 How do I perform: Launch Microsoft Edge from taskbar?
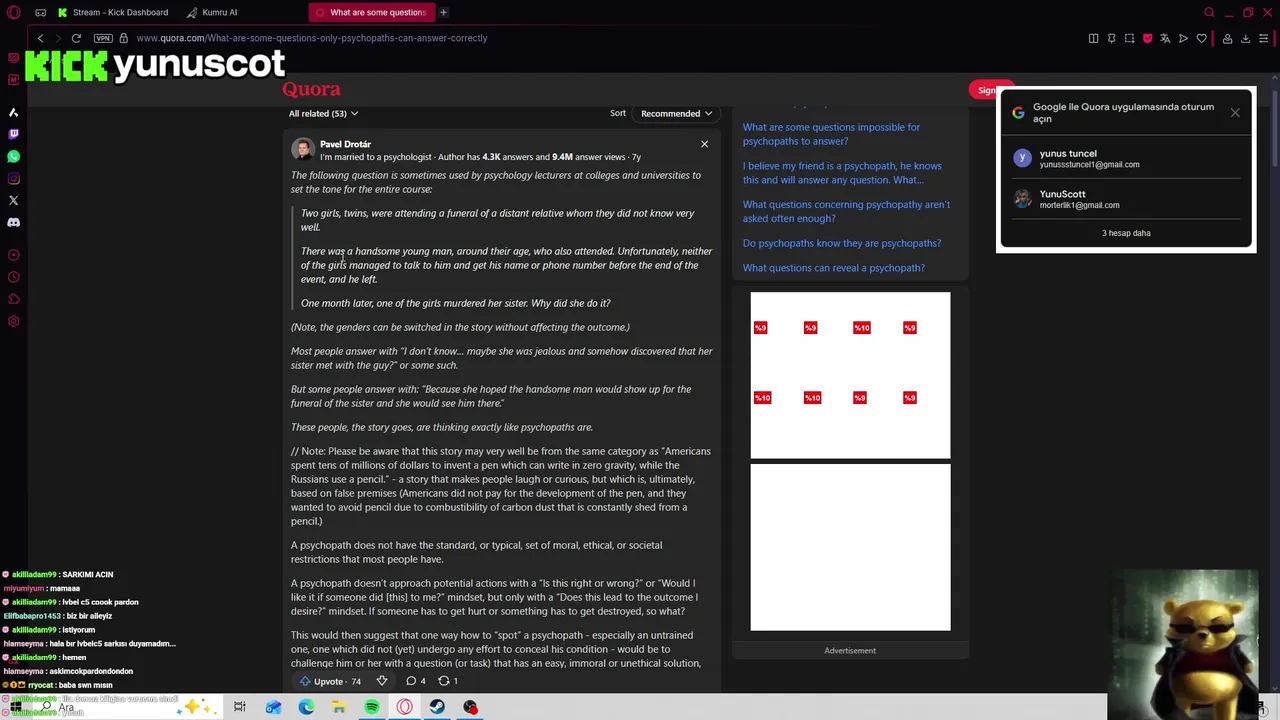tap(306, 707)
